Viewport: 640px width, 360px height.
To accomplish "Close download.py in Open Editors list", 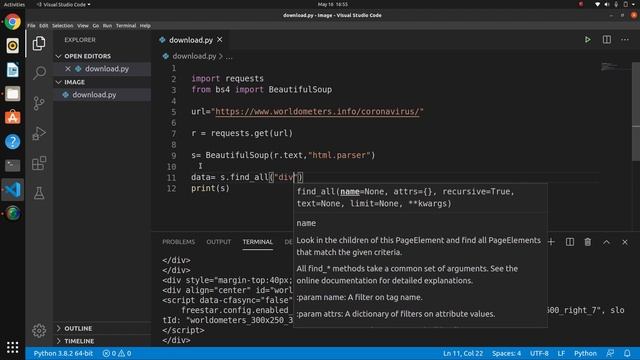I will point(68,69).
